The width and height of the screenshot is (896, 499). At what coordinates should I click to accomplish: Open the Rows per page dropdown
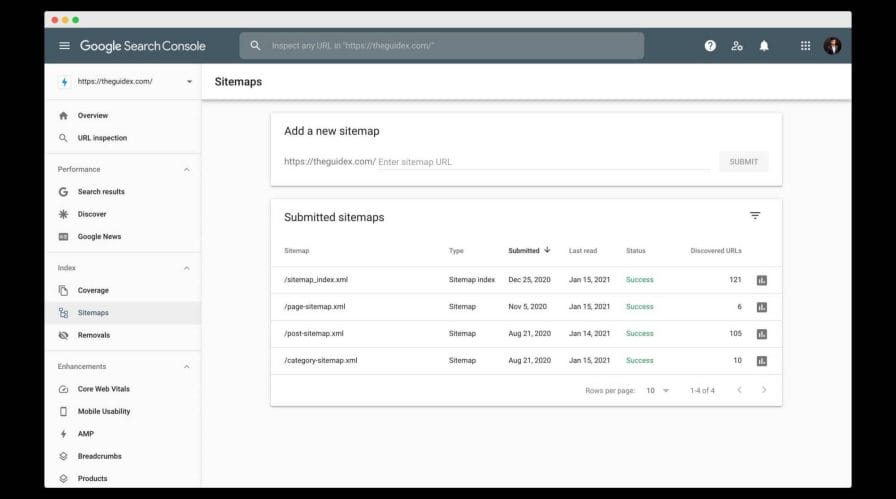click(x=657, y=390)
